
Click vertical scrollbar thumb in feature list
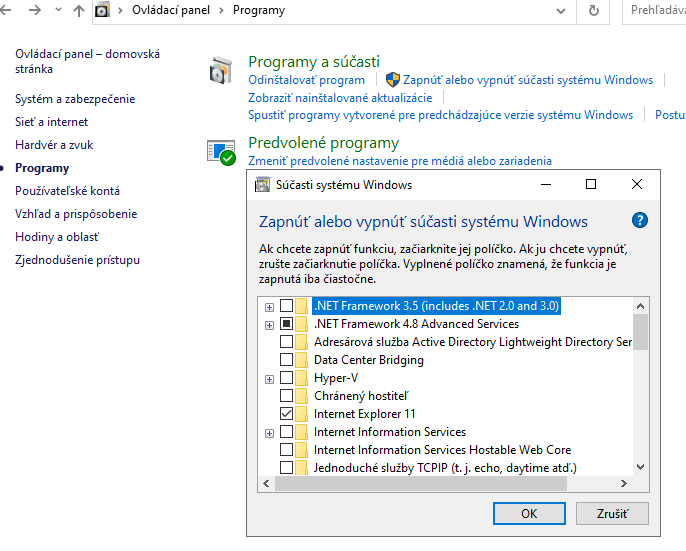(640, 332)
